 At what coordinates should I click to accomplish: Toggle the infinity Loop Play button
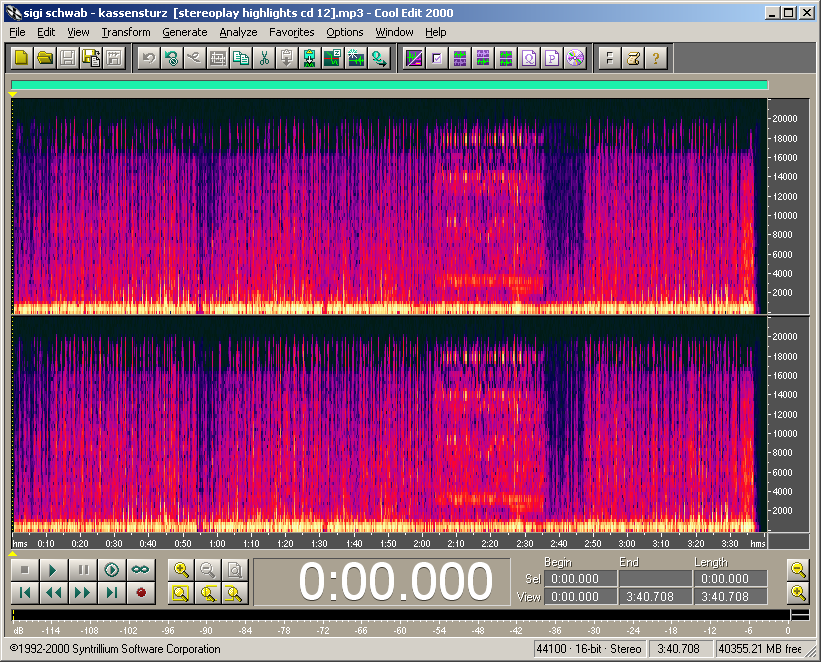coord(141,570)
